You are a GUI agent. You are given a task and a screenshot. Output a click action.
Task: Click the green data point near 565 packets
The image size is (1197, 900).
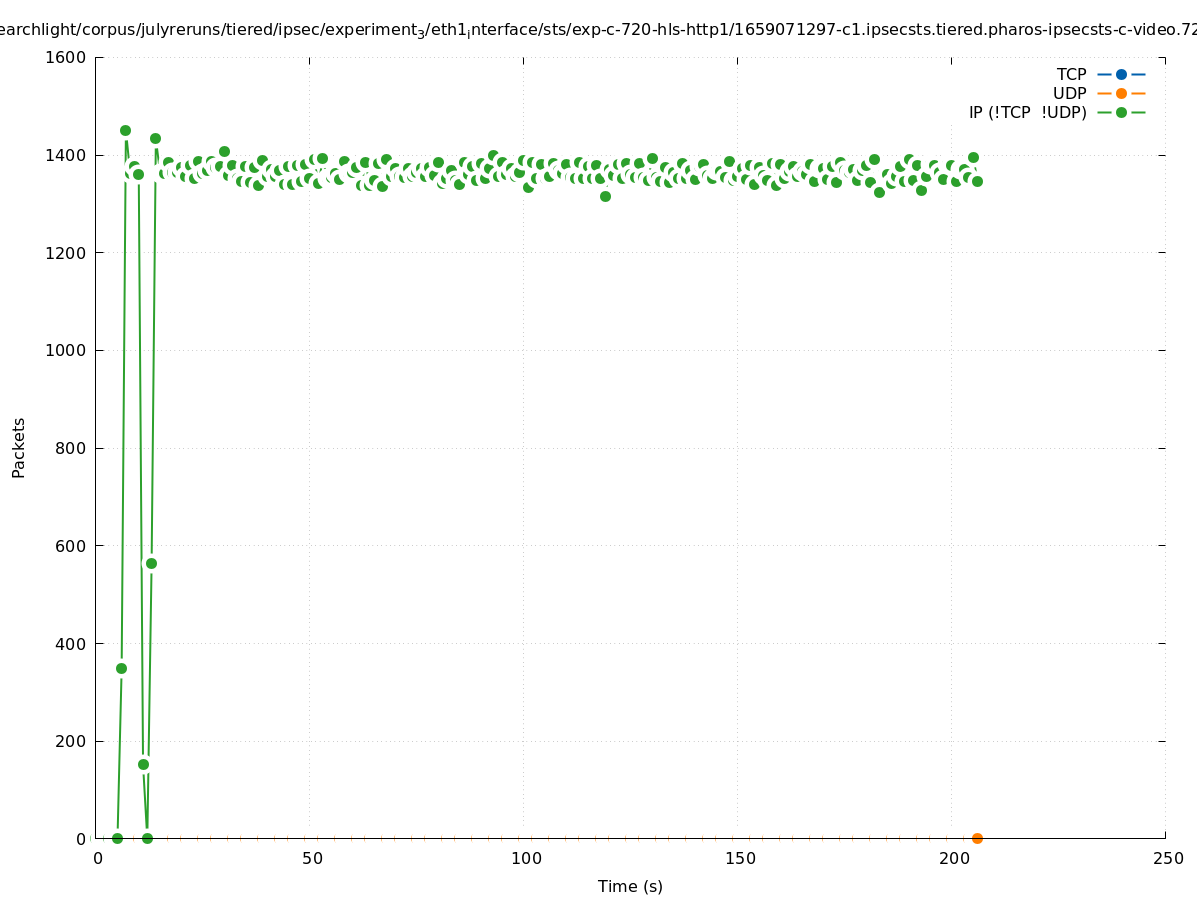click(x=151, y=563)
